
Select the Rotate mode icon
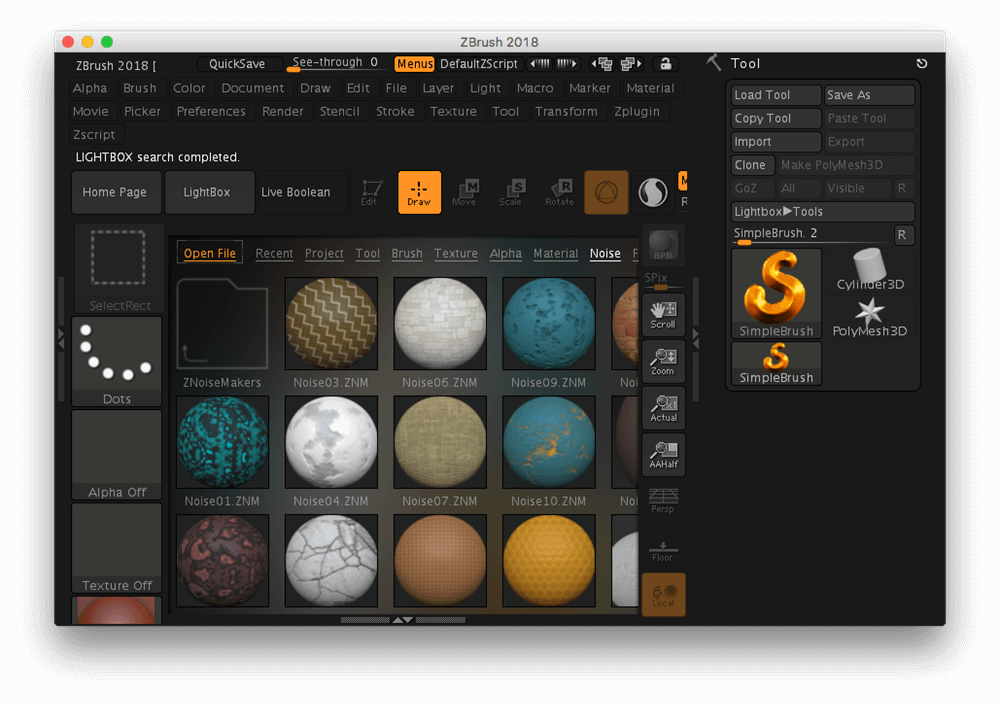559,192
